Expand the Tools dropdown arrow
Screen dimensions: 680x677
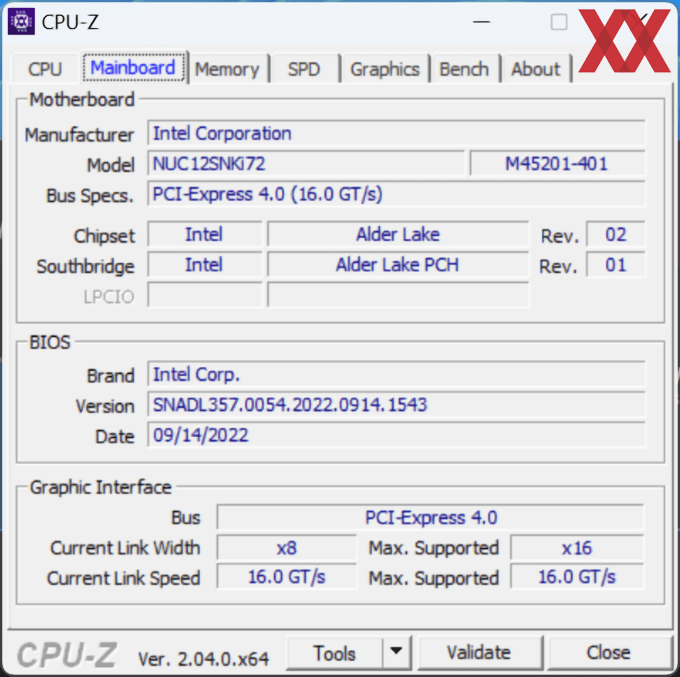(396, 653)
